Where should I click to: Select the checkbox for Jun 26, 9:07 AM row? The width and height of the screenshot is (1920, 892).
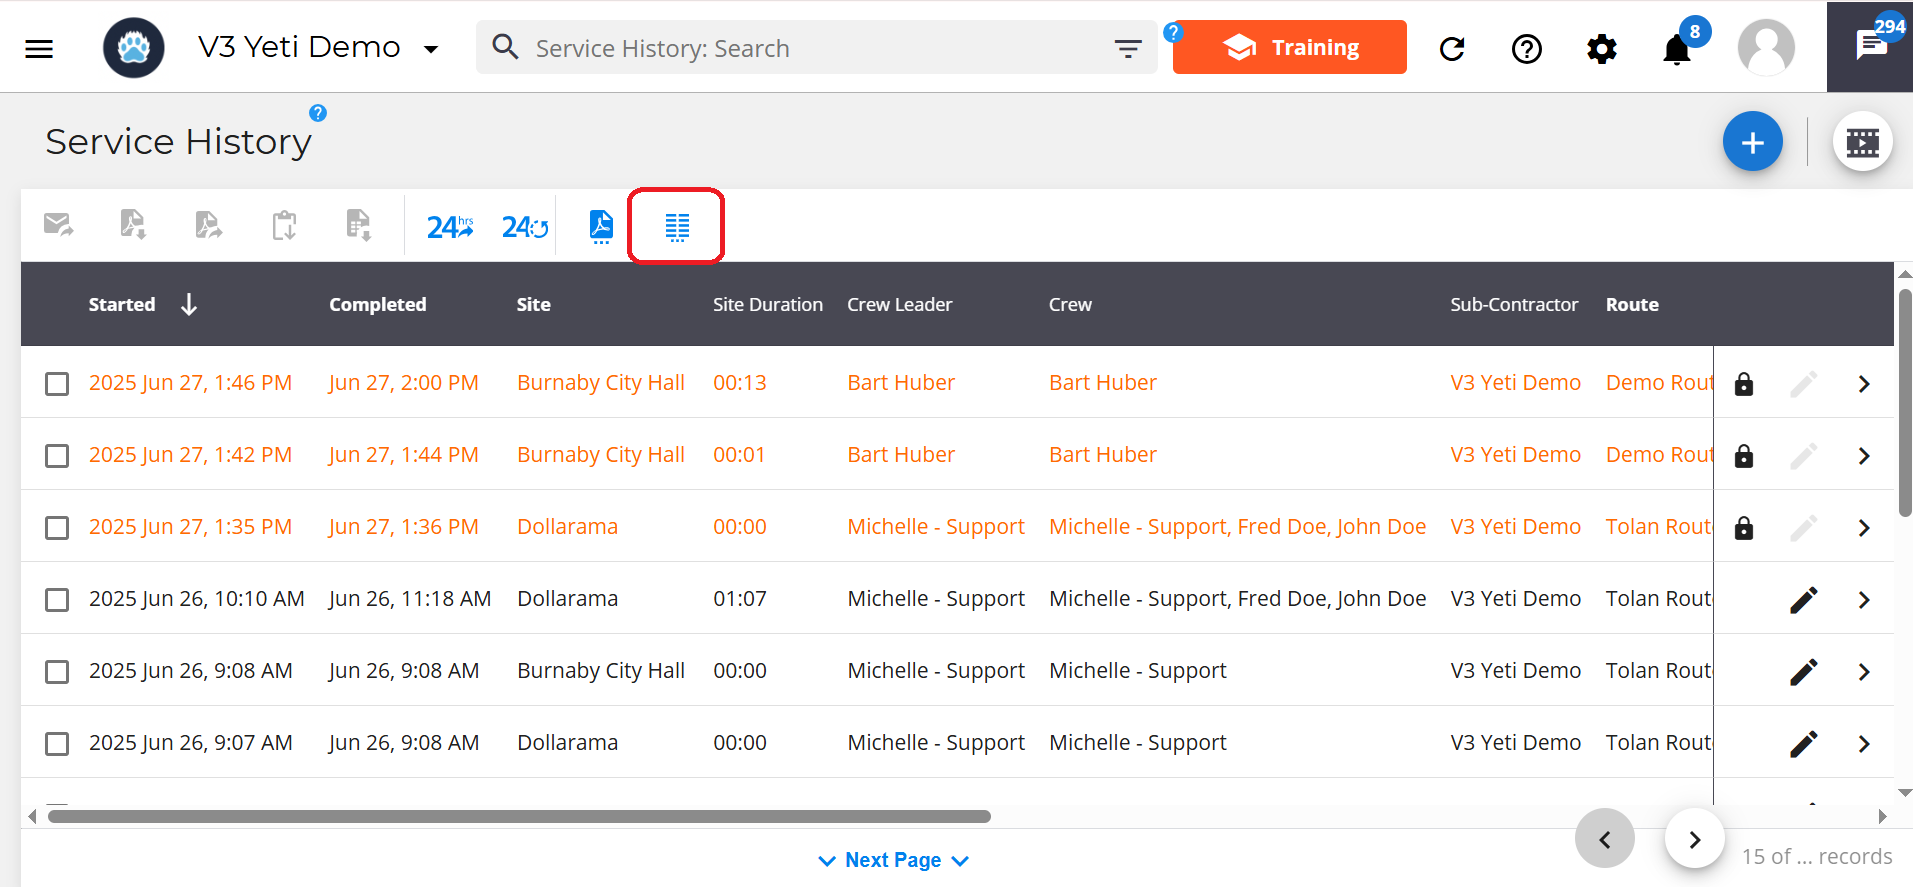click(57, 744)
